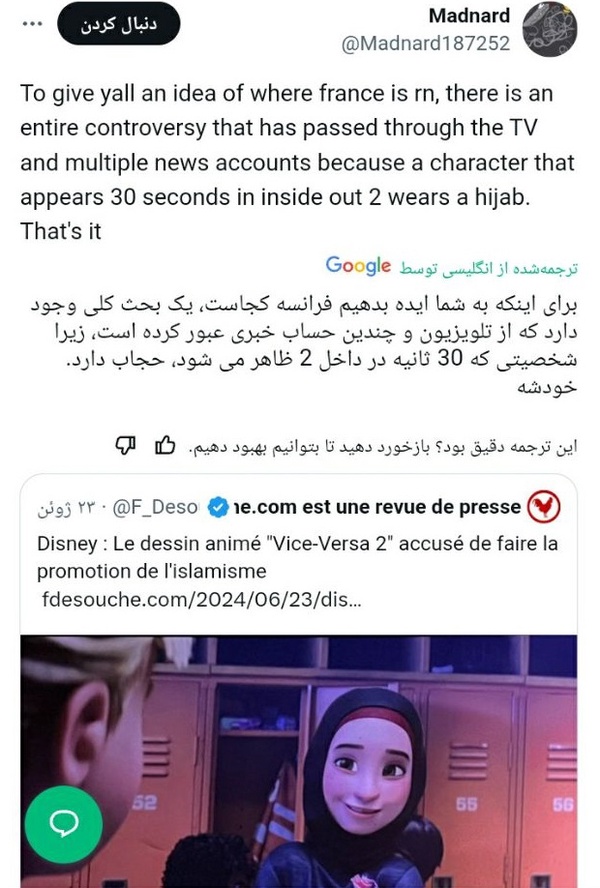Open the Inside Out 2 hijab image
Screen dimensions: 600x888
pyautogui.click(x=299, y=761)
